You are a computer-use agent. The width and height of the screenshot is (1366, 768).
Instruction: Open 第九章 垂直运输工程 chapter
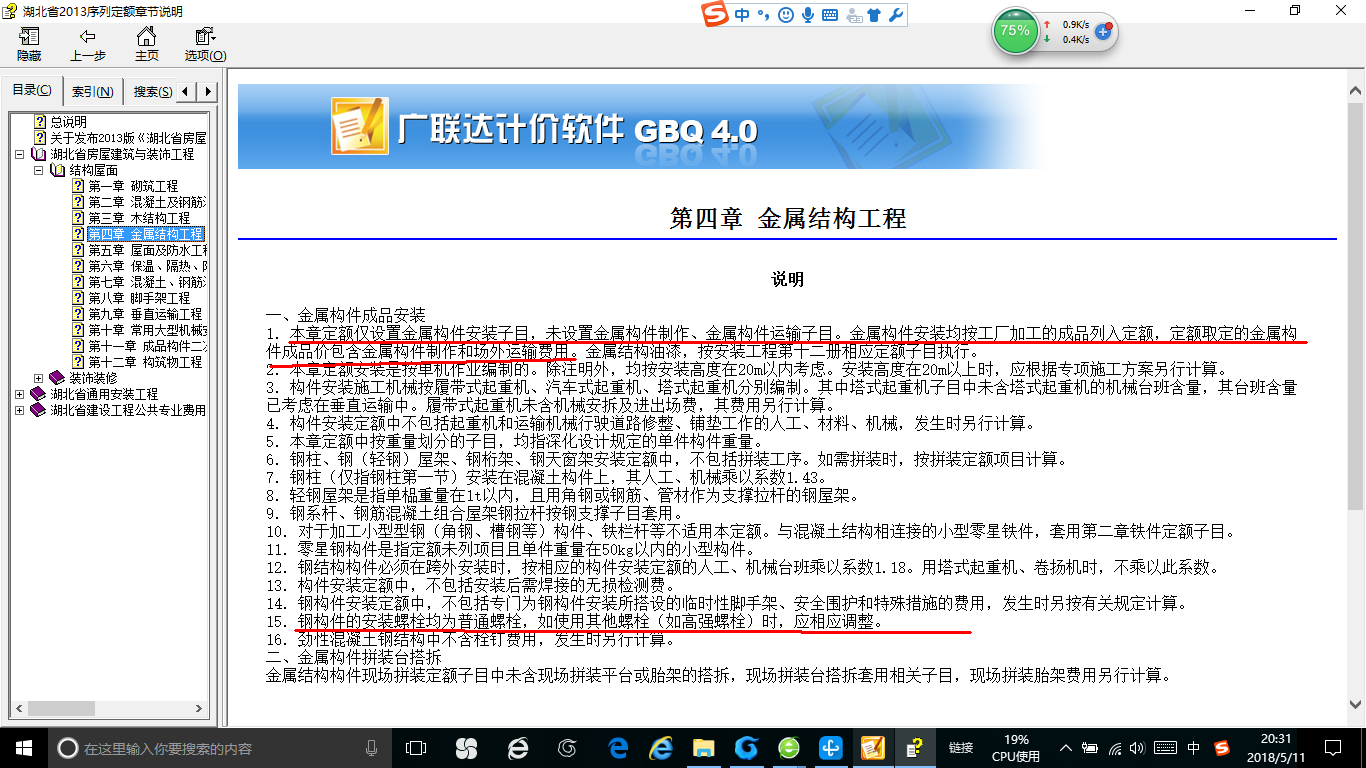(145, 314)
